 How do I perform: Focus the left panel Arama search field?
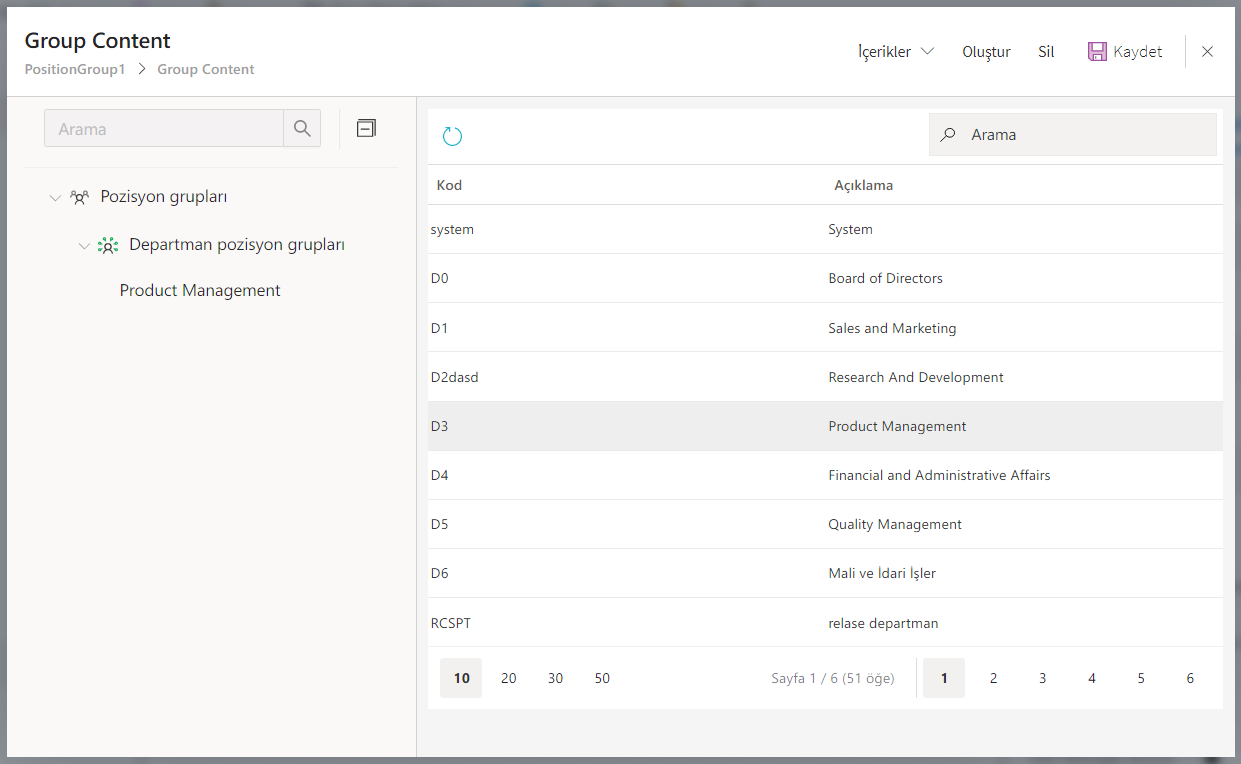coord(164,129)
